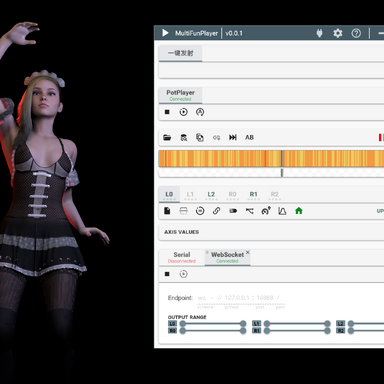Select the 一键发射 tab
The height and width of the screenshot is (384, 384).
coord(180,53)
